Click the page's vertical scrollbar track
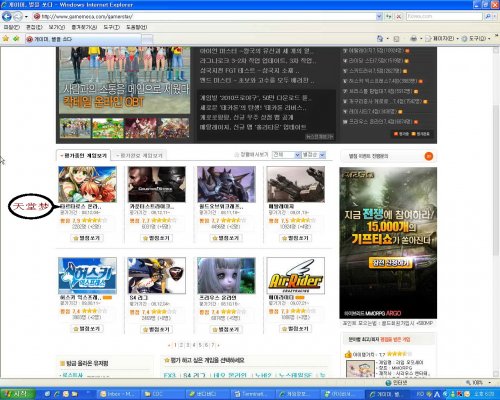Viewport: 500px width, 400px height. [x=496, y=213]
